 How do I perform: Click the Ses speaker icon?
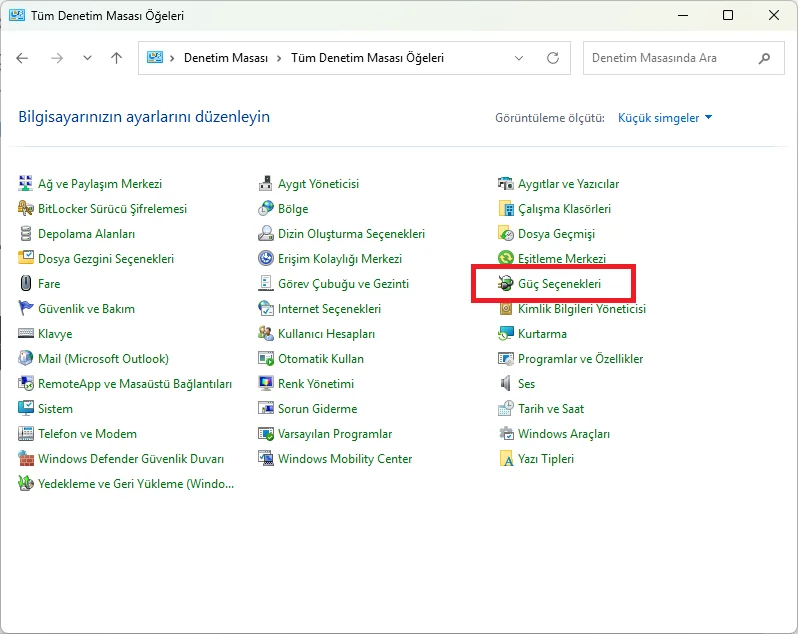tap(505, 383)
